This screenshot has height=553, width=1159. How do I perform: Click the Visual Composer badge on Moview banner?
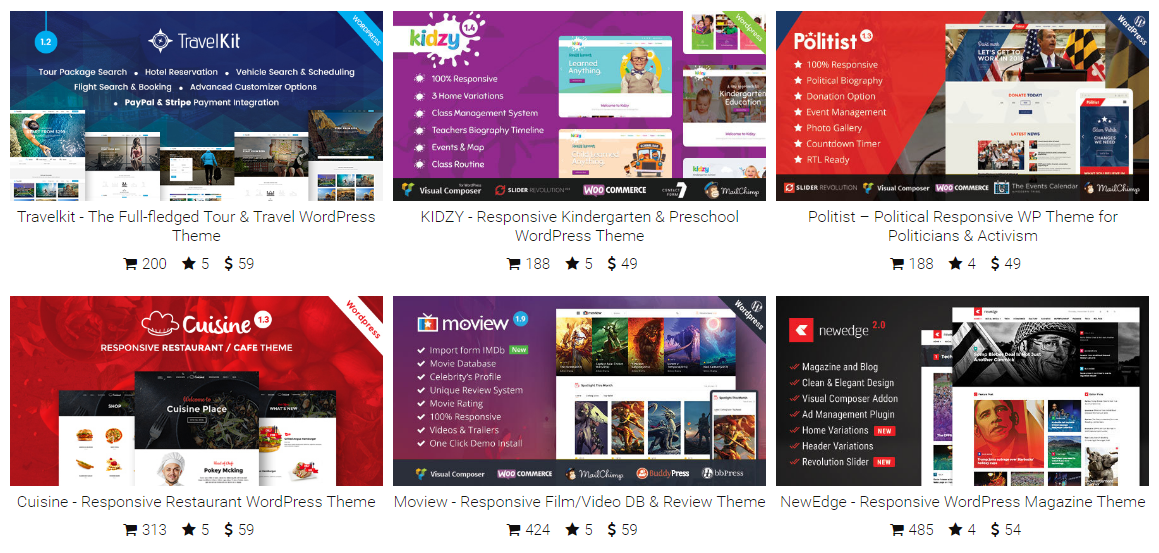click(451, 473)
